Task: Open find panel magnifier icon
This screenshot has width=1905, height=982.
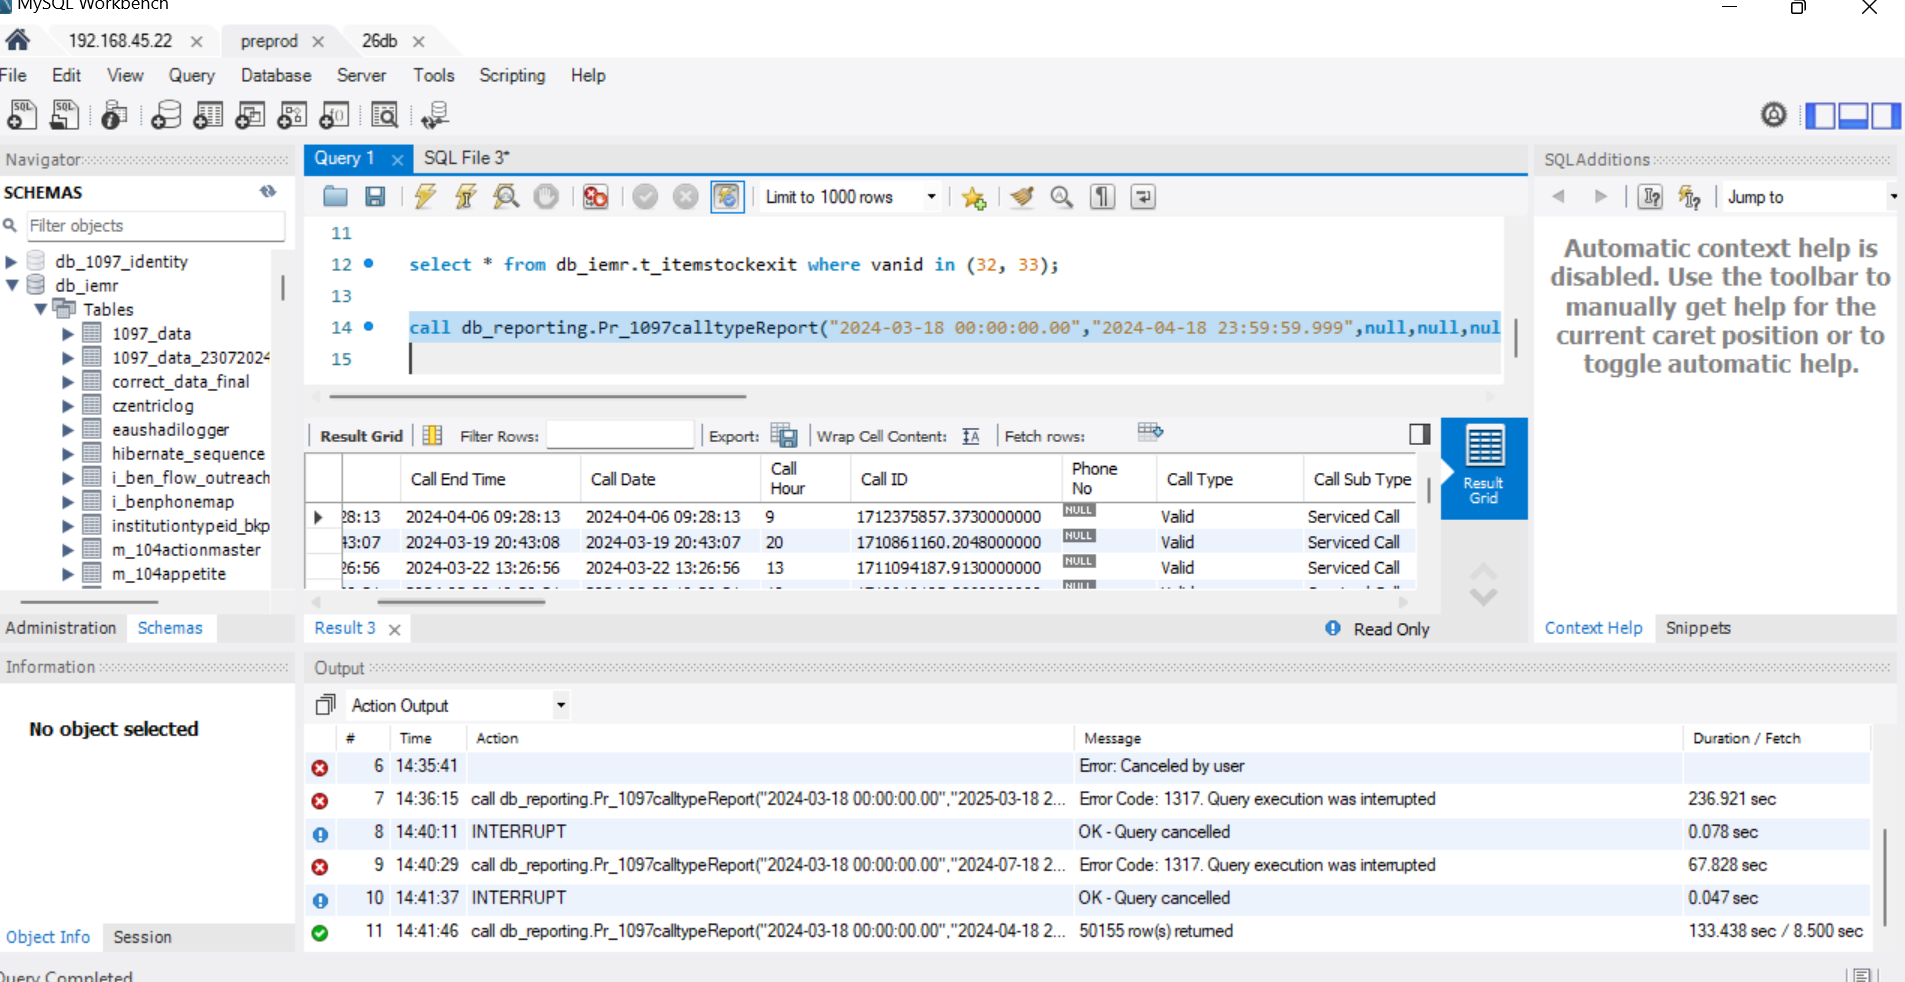Action: tap(1062, 197)
